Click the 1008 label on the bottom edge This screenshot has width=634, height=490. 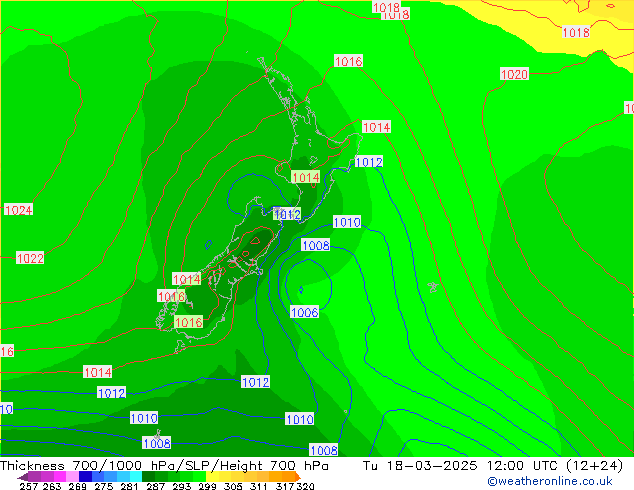(x=323, y=450)
